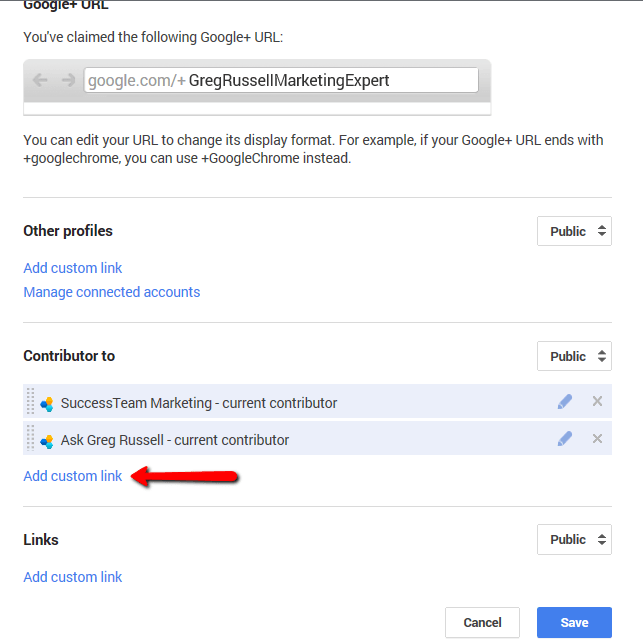Image resolution: width=643 pixels, height=639 pixels.
Task: Delete the Ask Greg Russell contributor link
Action: click(597, 438)
